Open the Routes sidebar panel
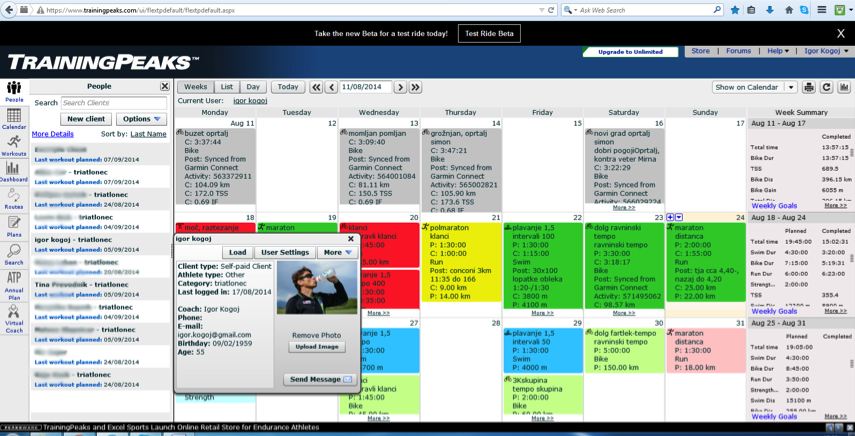 [14, 199]
